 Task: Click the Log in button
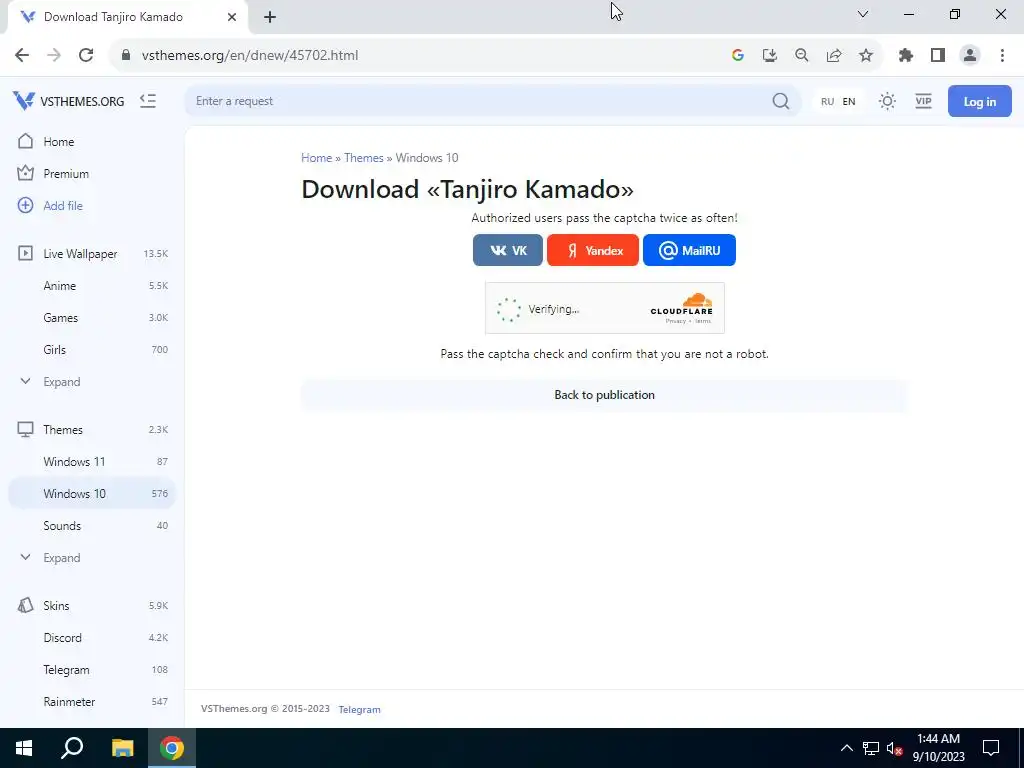[980, 101]
